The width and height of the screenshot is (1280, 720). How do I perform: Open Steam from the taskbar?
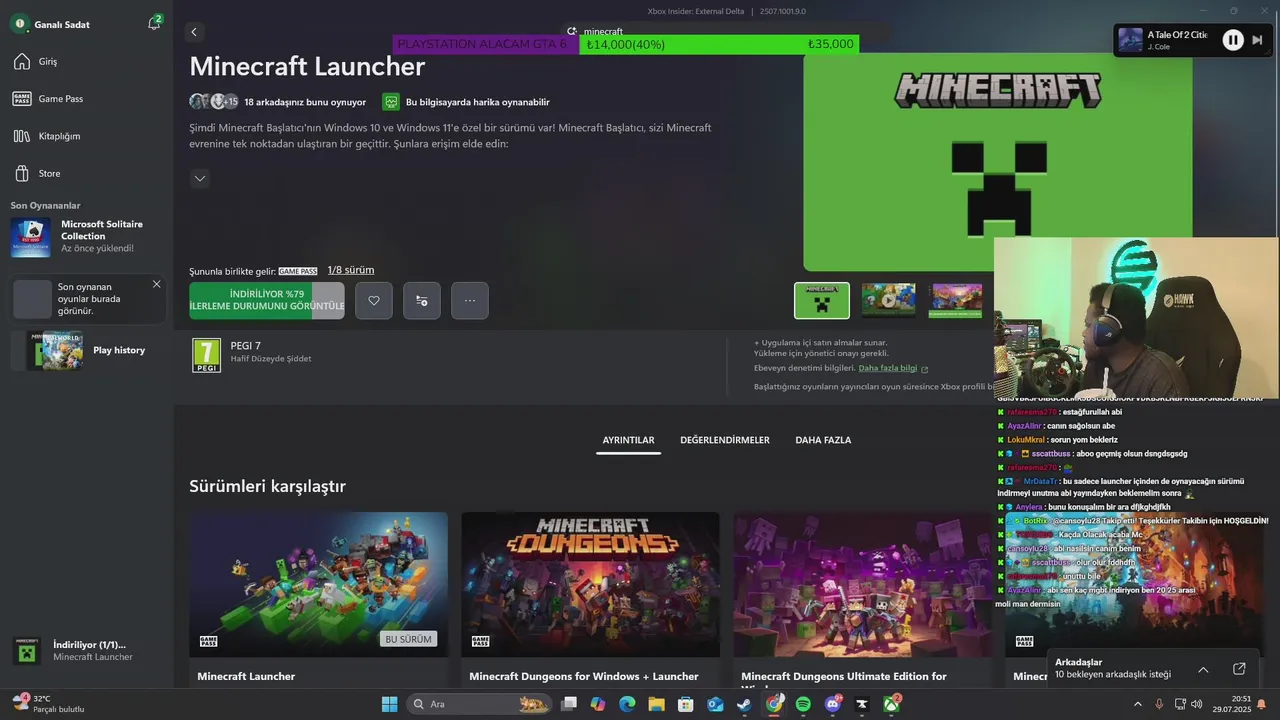744,704
